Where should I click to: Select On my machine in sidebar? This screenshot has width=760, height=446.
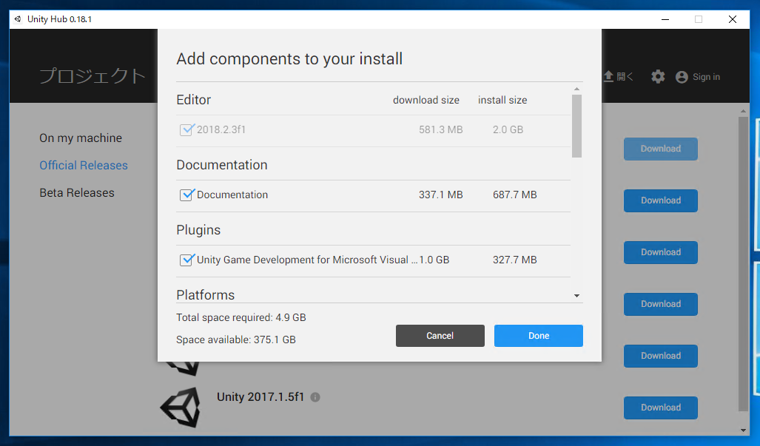tap(80, 138)
